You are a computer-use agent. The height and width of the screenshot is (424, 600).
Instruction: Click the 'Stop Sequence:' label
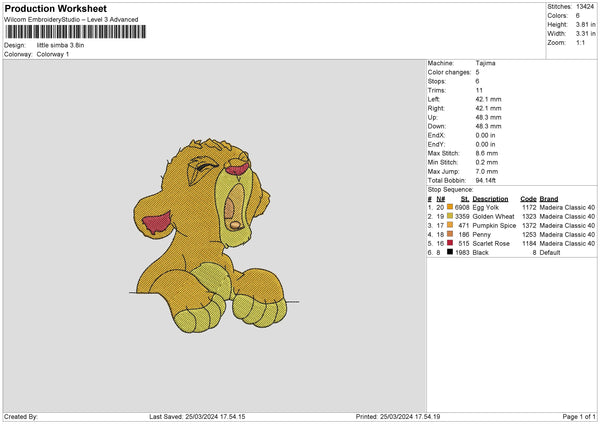pyautogui.click(x=450, y=189)
